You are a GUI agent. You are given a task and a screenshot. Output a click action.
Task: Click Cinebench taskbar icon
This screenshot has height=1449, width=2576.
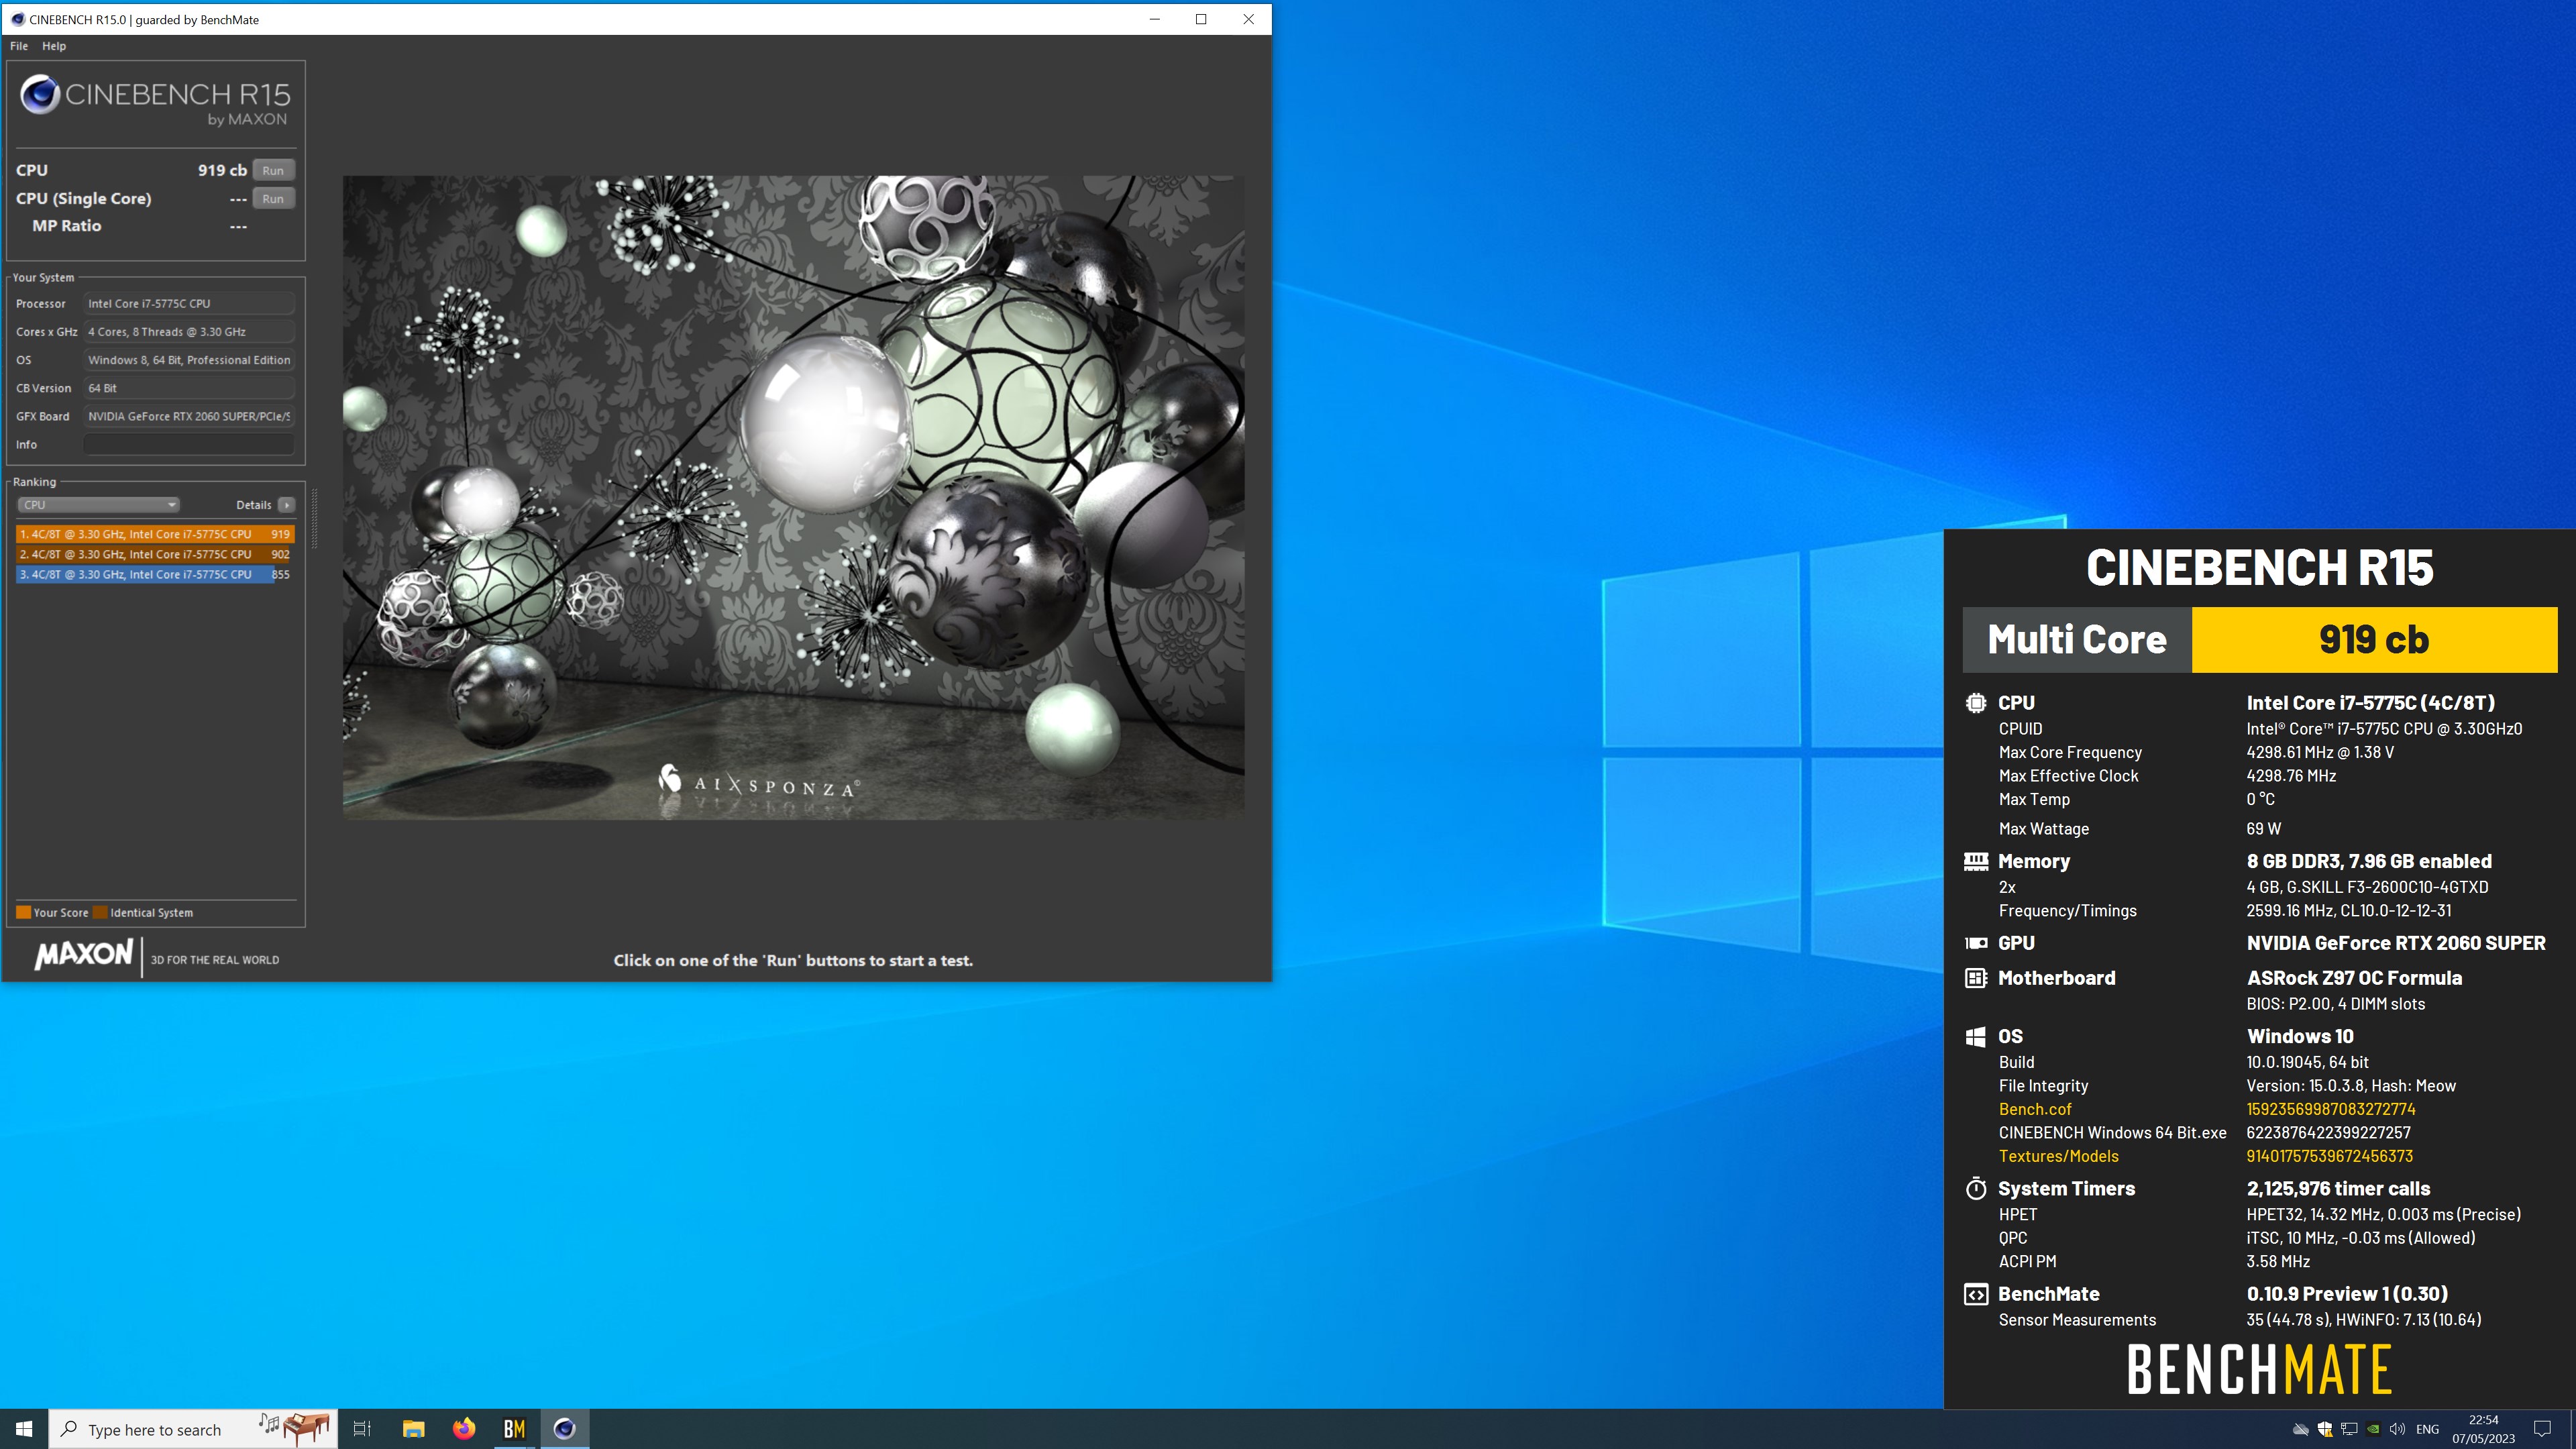coord(565,1429)
